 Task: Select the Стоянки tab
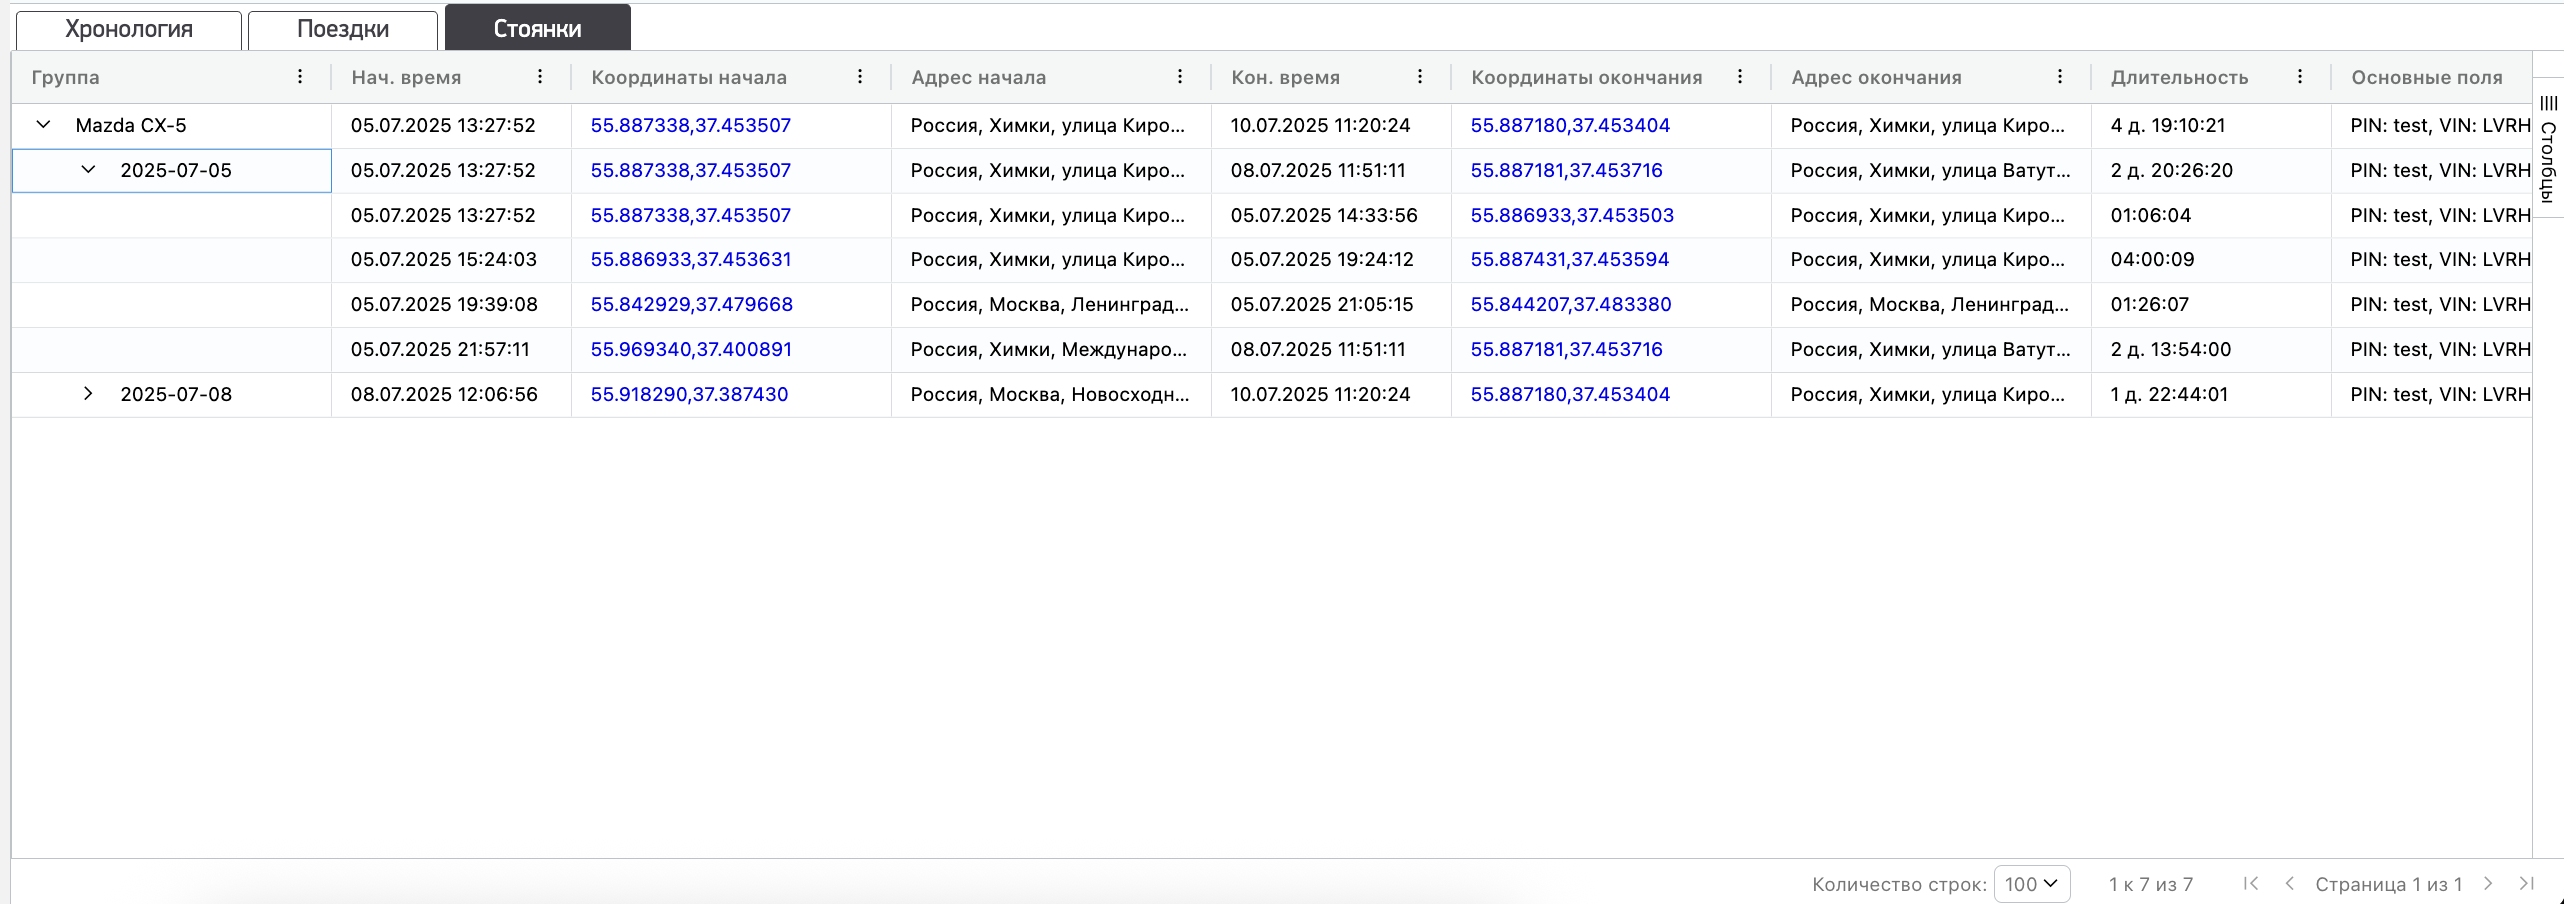pyautogui.click(x=537, y=28)
